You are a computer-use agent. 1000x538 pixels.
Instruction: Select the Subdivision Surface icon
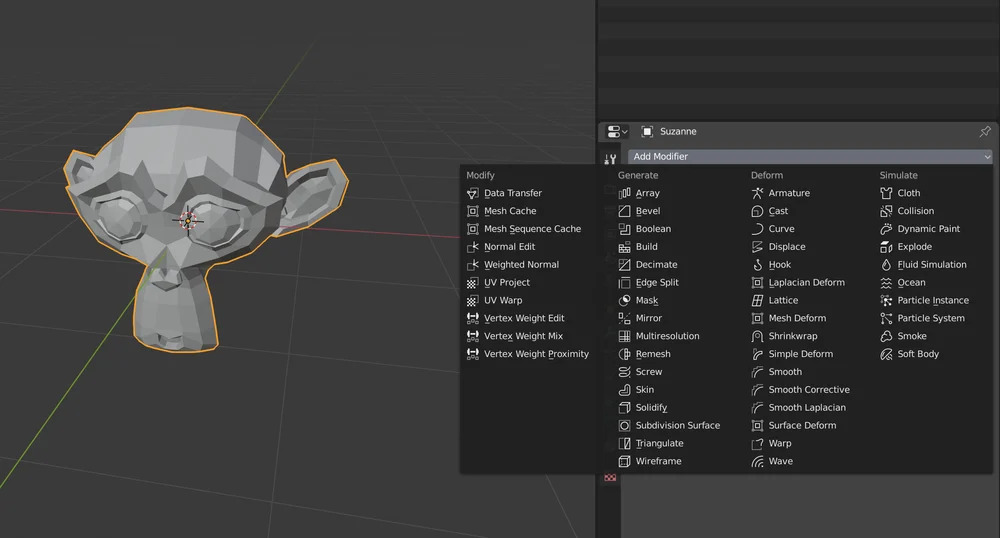[625, 426]
